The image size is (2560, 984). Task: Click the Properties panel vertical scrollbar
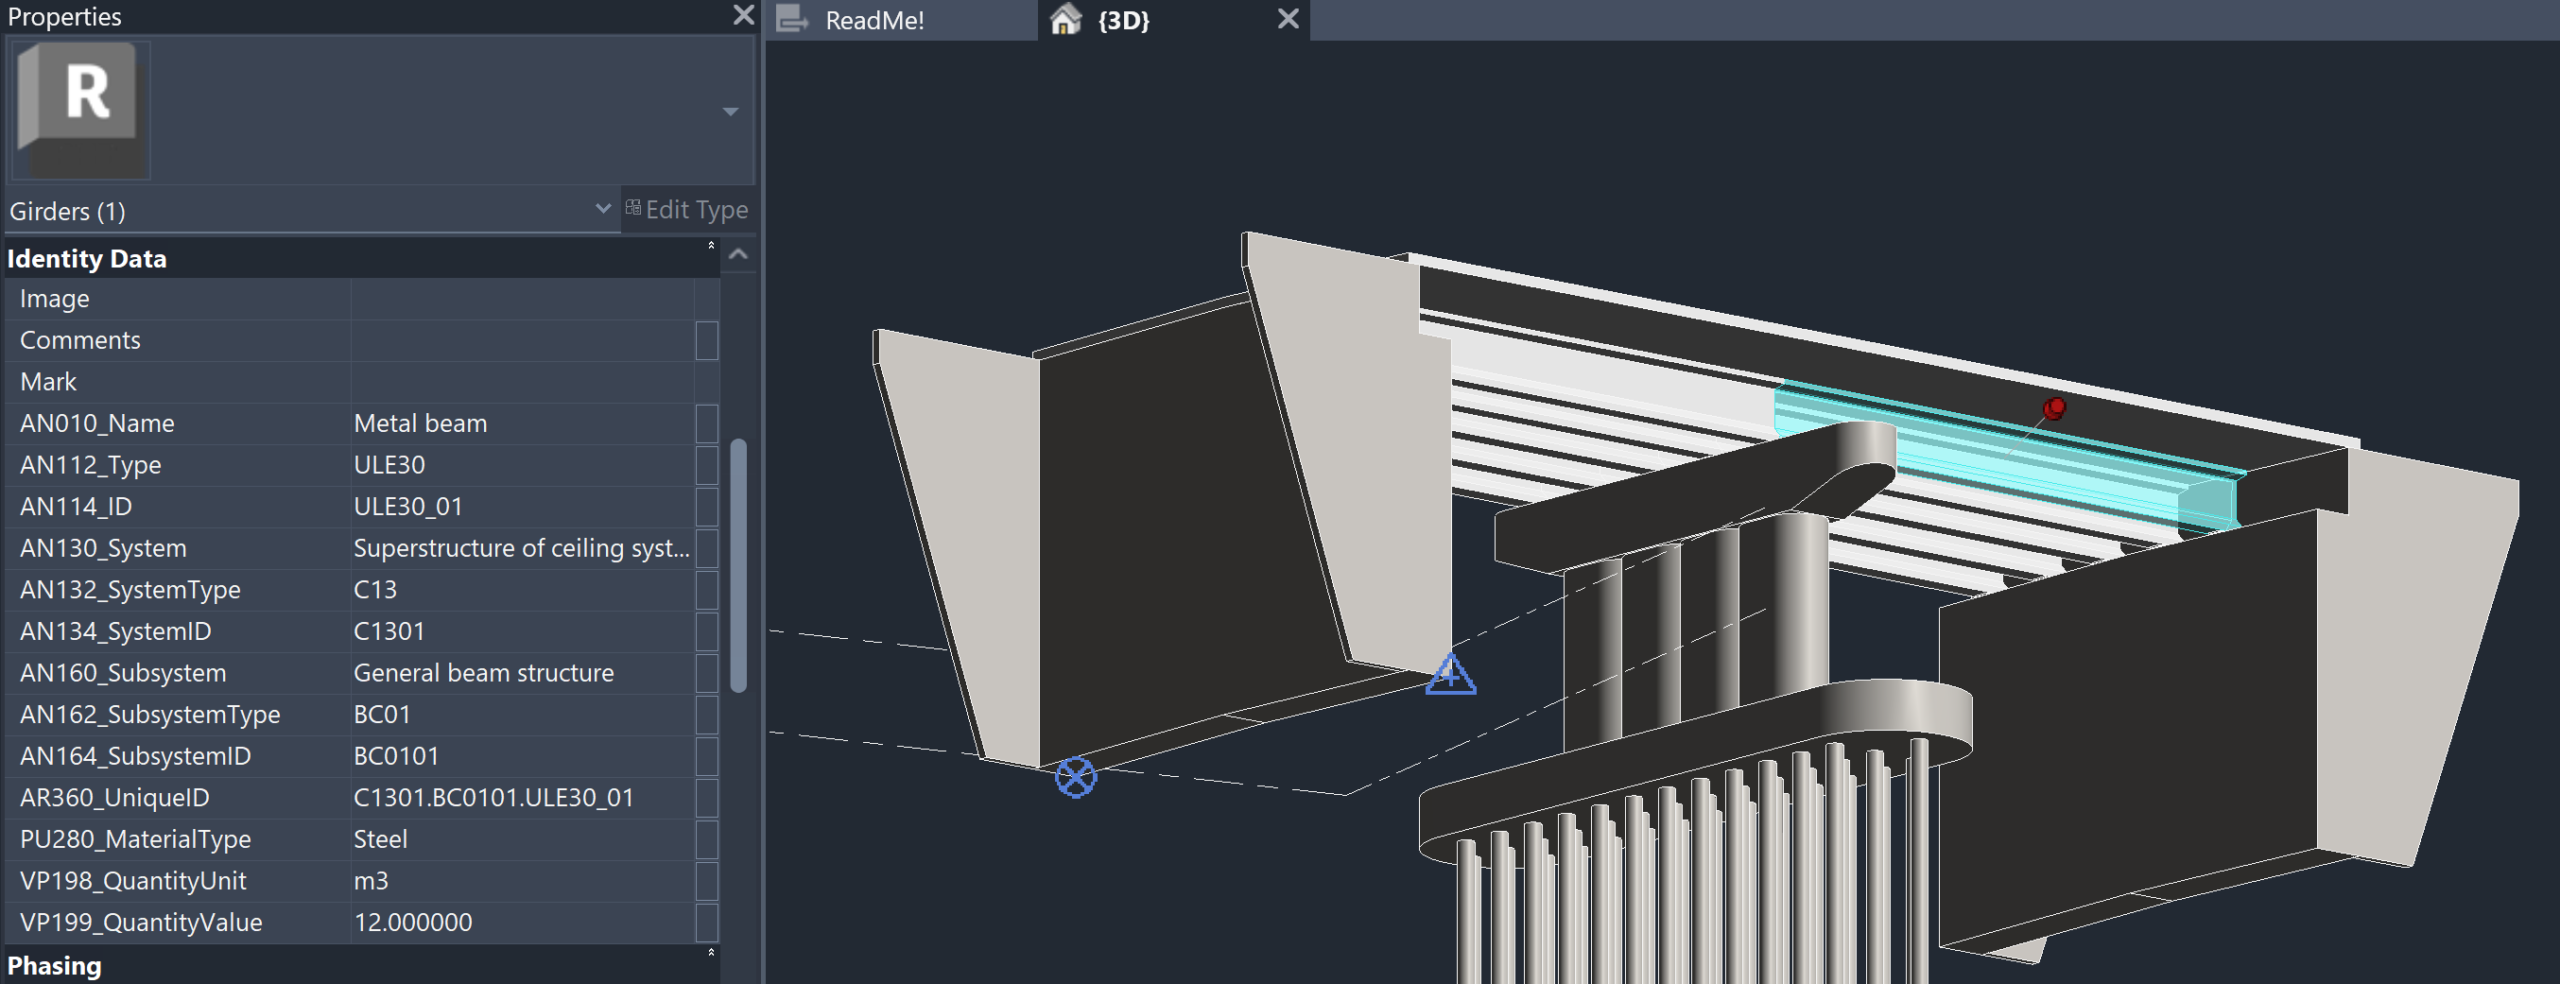pyautogui.click(x=738, y=565)
